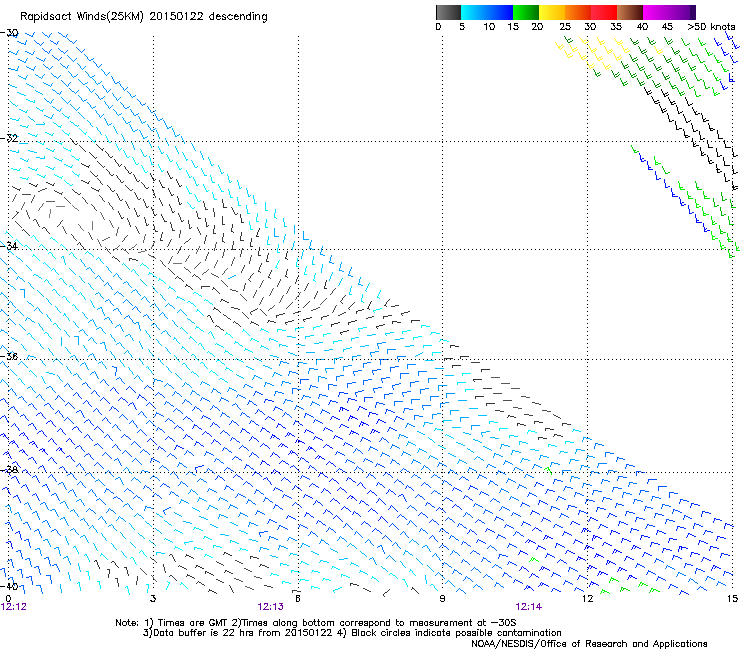The image size is (740, 650).
Task: Click the 'NOAA/NESDIS/Office of Research and Applications' credit
Action: coord(589,644)
